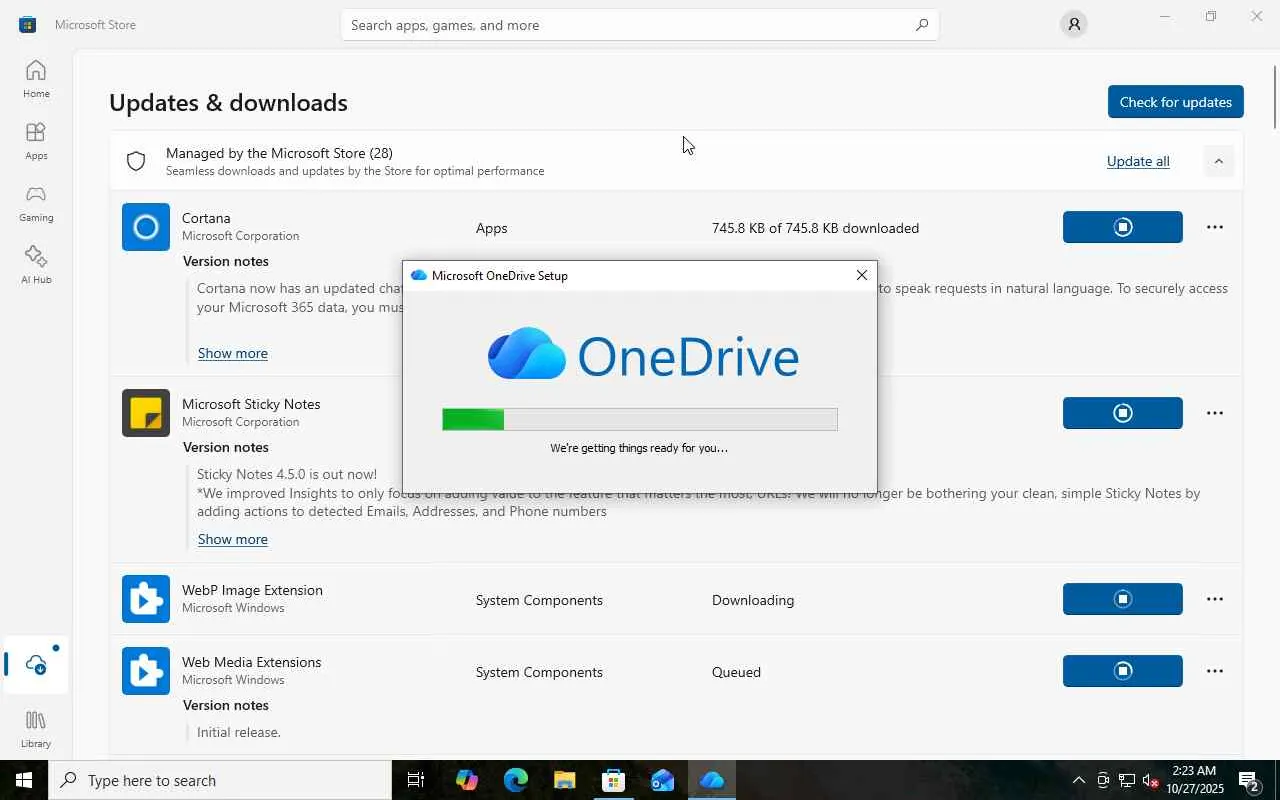Go to the Apps section
1280x800 pixels.
[x=36, y=141]
